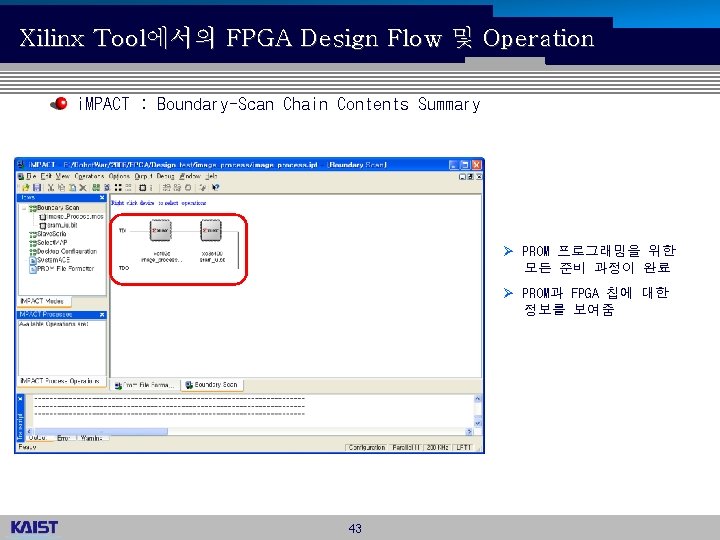Open the View menu
720x540 pixels.
62,176
